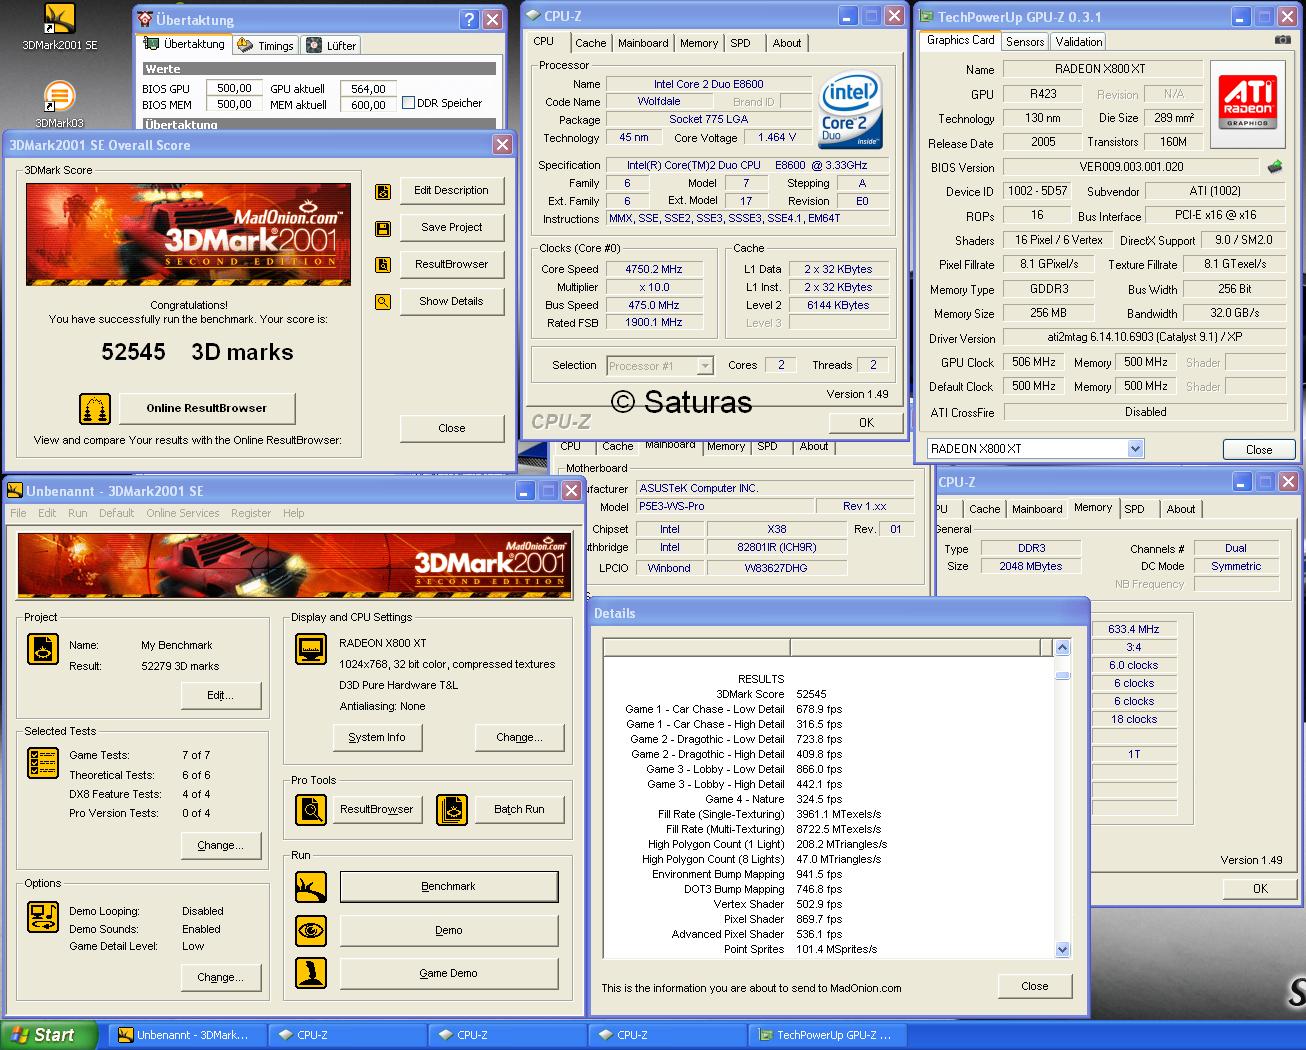Switch to the Timings tab in Übertaktung
Viewport: 1306px width, 1050px height.
click(x=265, y=45)
